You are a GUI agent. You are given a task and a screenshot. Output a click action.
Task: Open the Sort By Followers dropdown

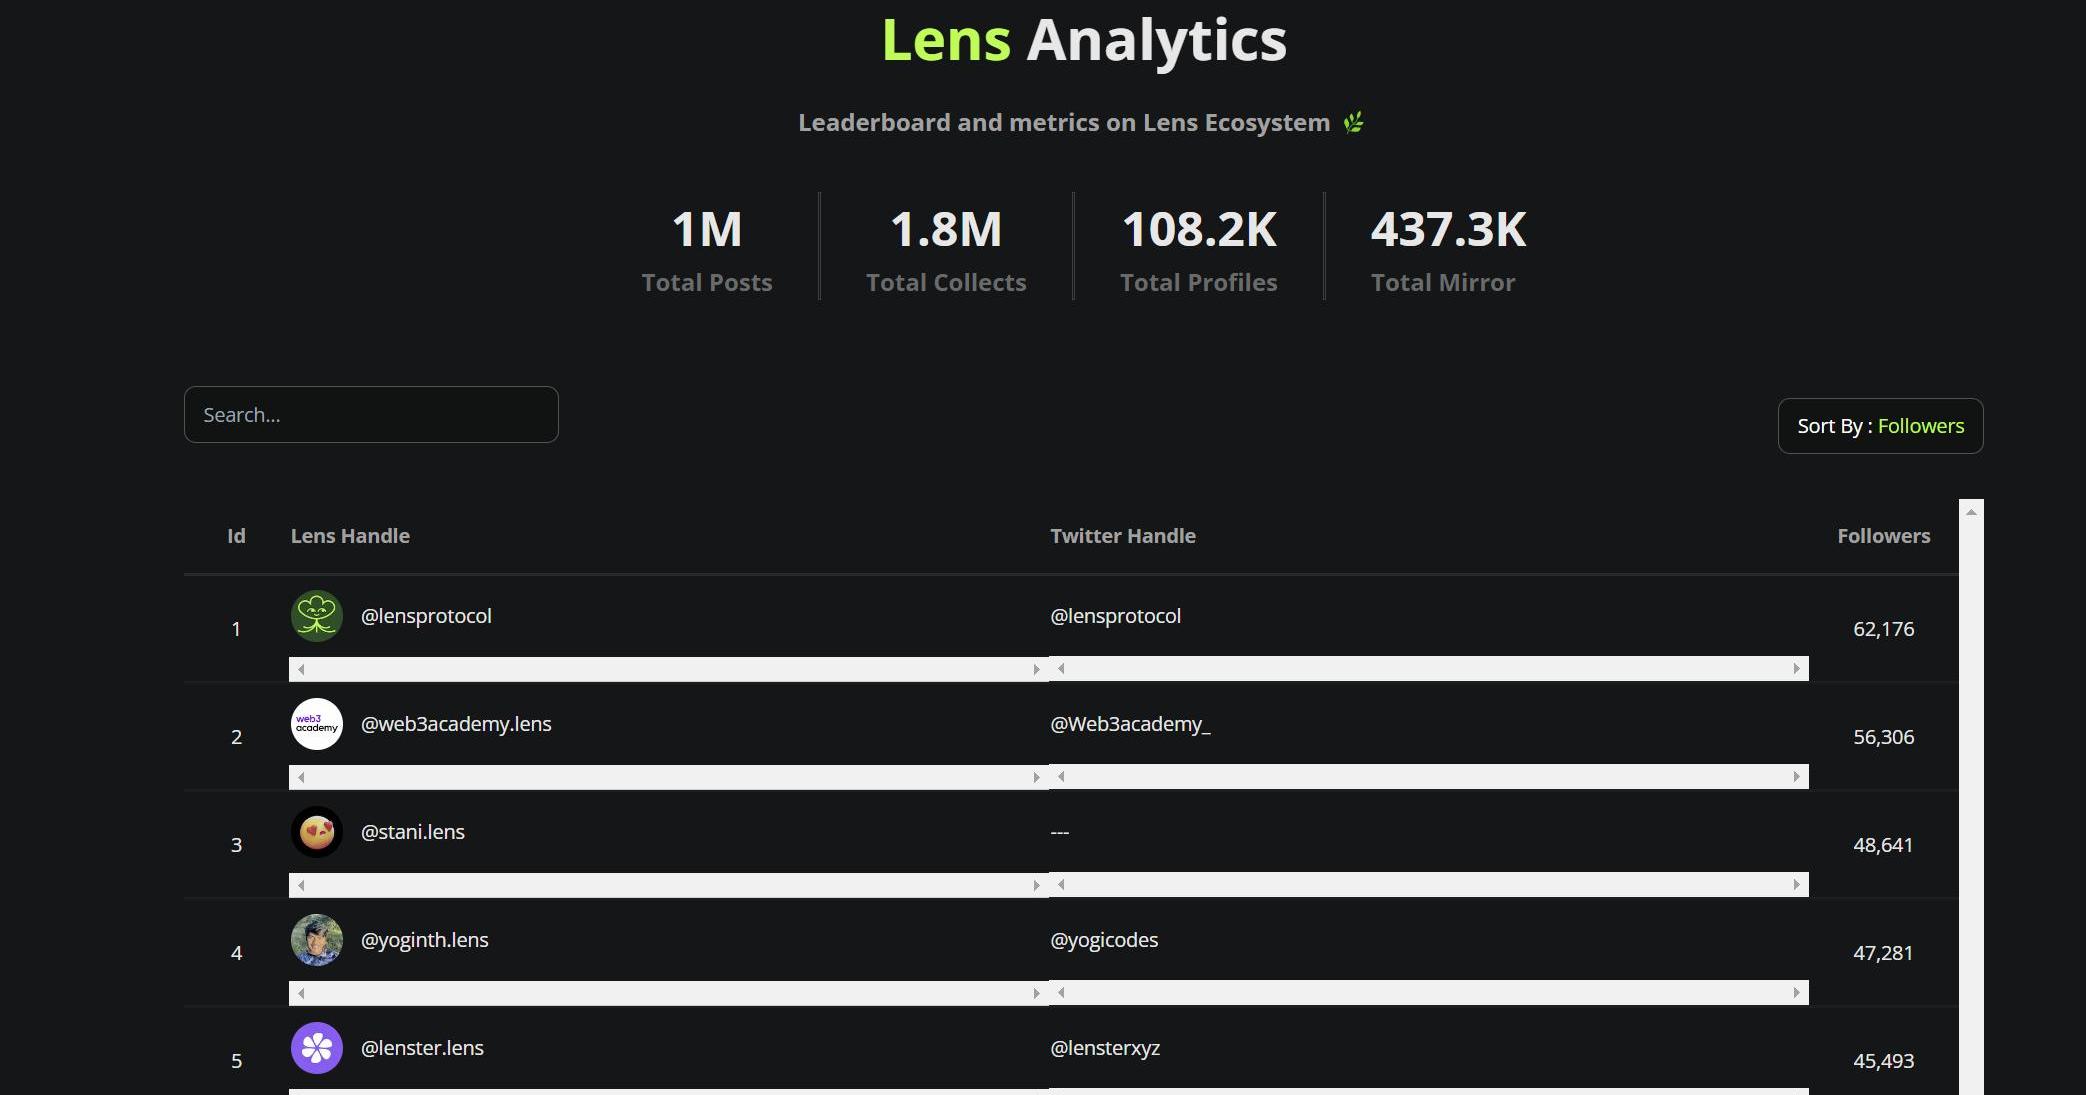[1880, 426]
